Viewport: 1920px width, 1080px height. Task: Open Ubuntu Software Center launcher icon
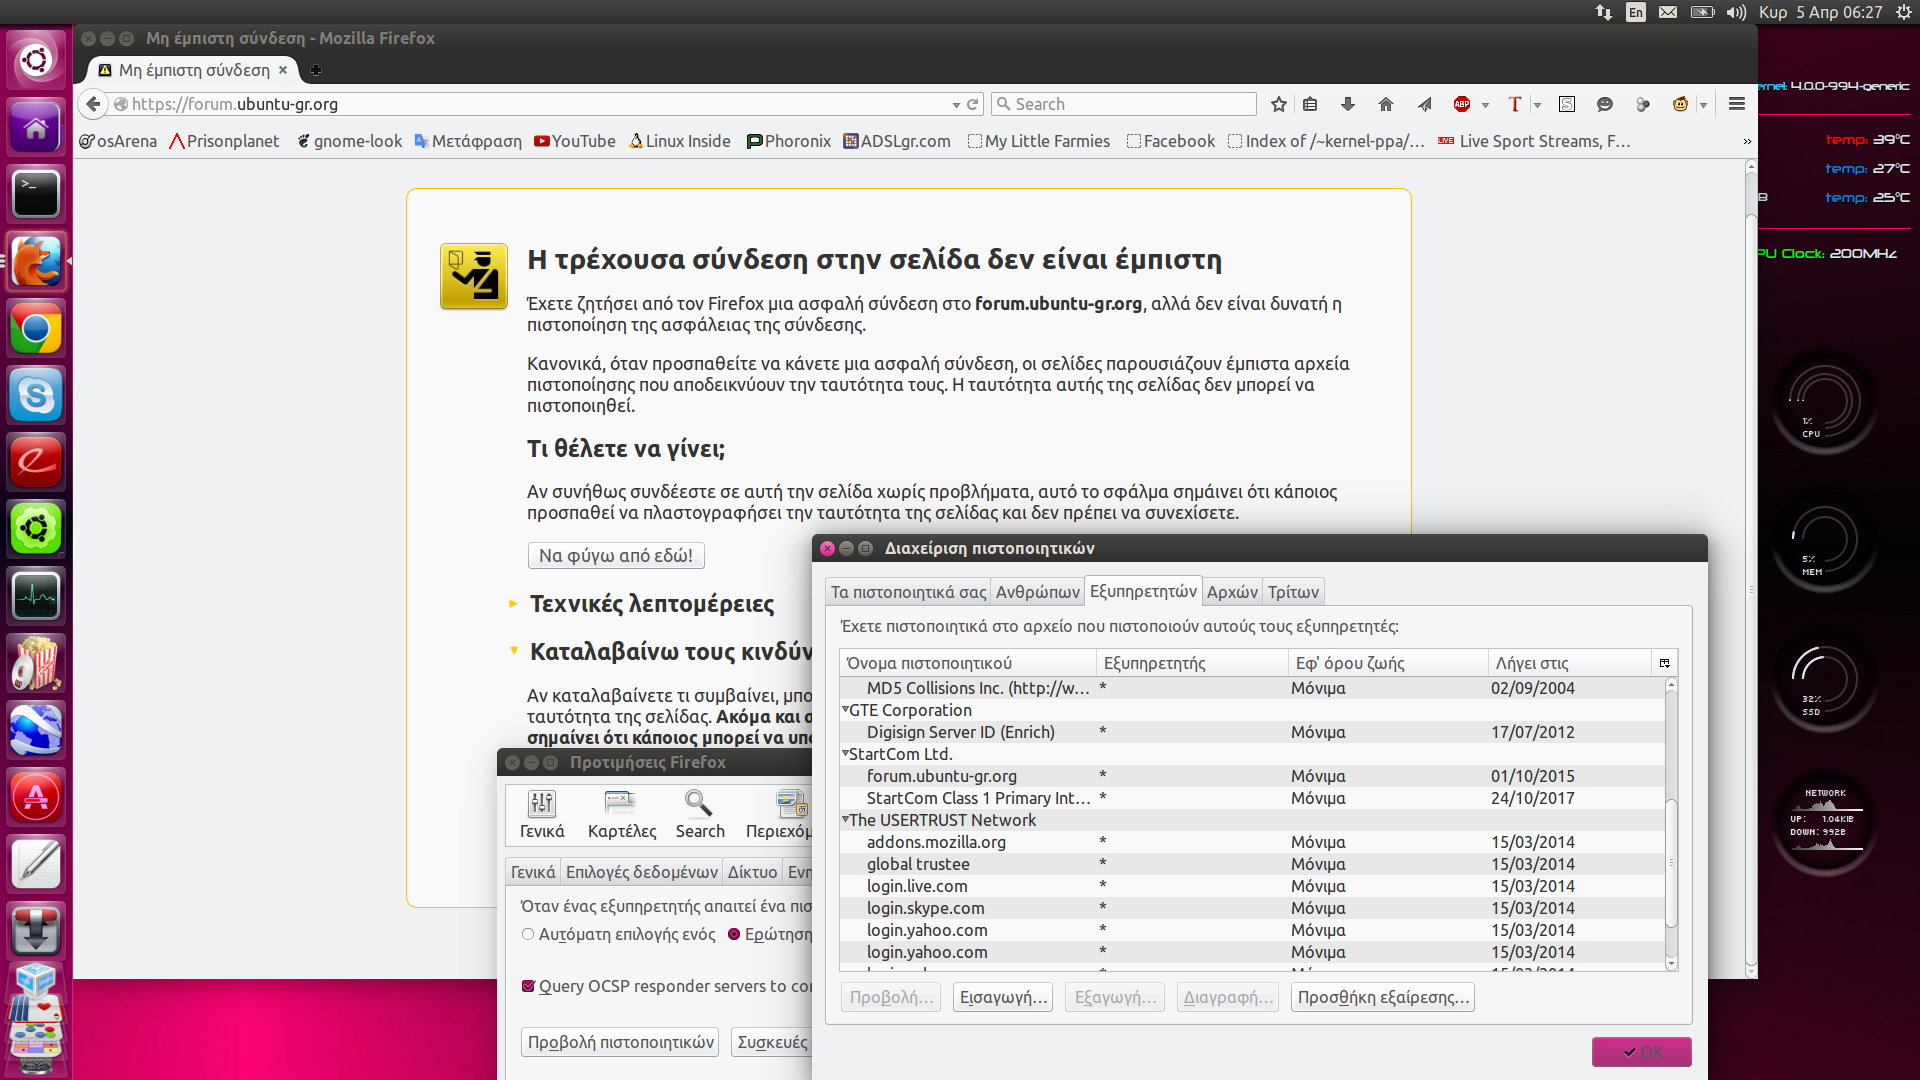[36, 797]
